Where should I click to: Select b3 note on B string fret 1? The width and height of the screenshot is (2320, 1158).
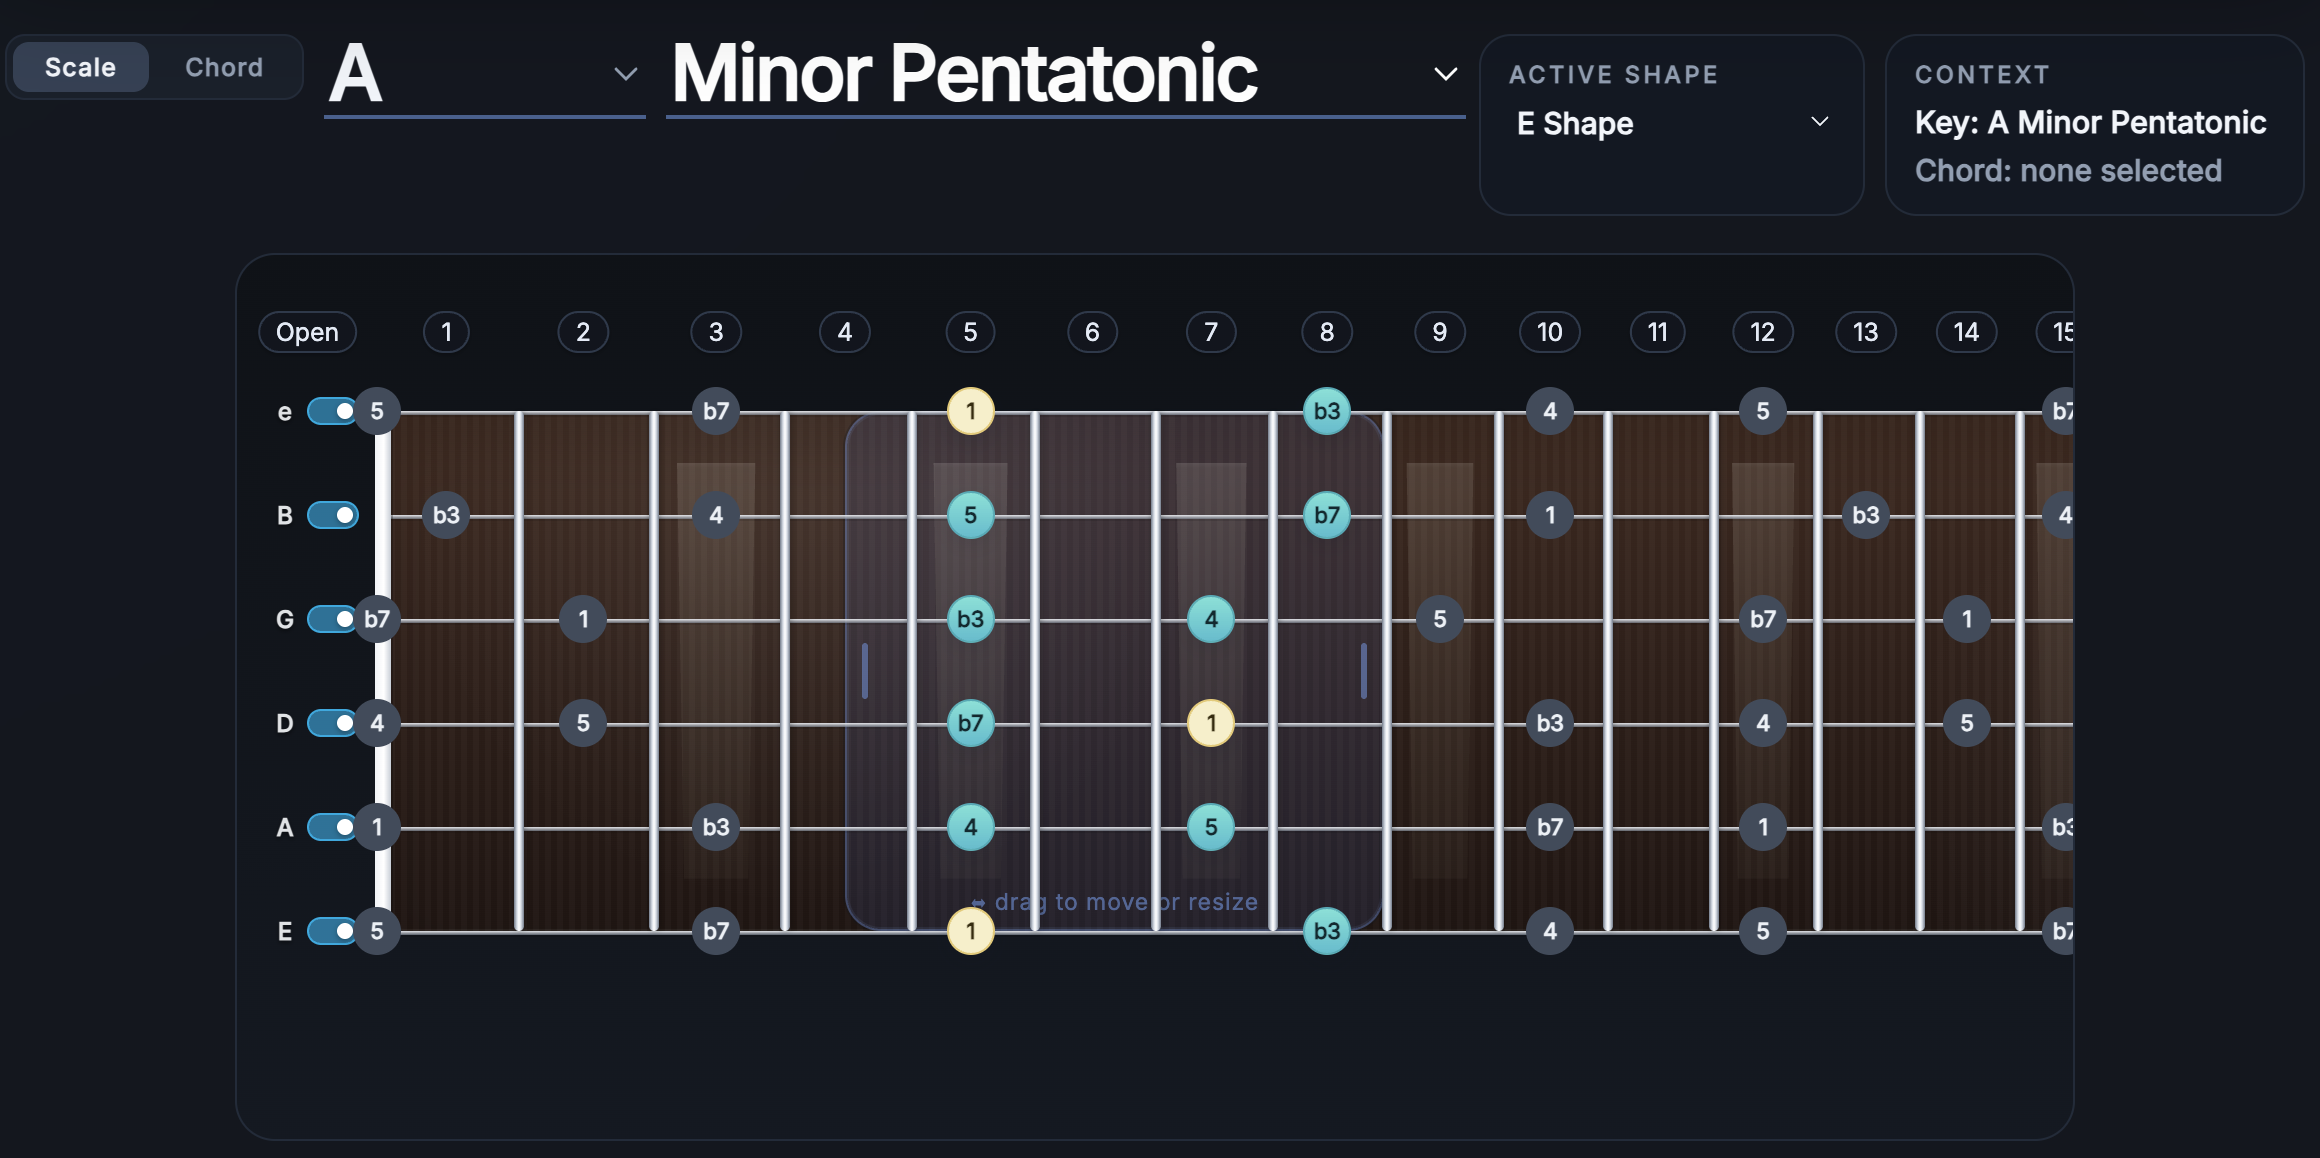pyautogui.click(x=446, y=515)
